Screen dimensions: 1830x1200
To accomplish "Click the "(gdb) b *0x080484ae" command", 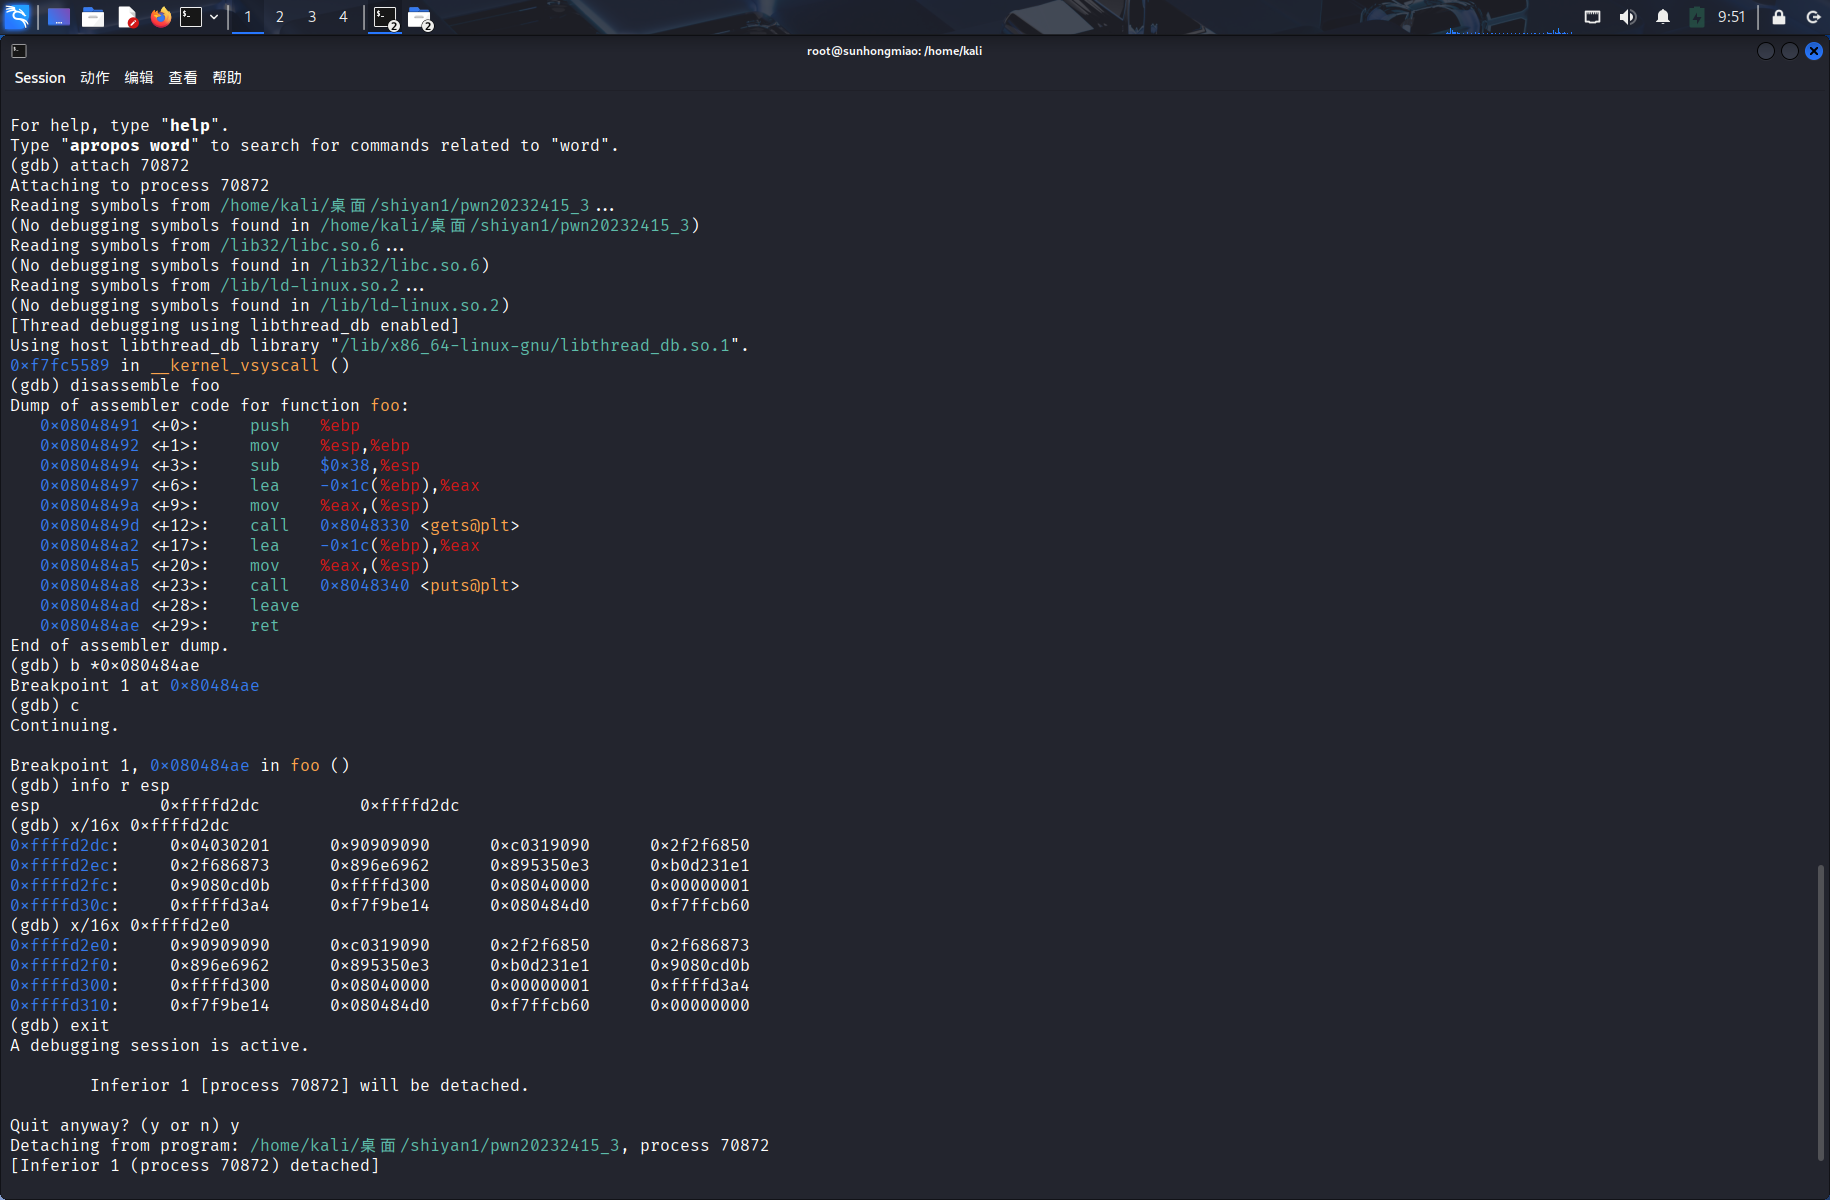I will click(x=105, y=665).
